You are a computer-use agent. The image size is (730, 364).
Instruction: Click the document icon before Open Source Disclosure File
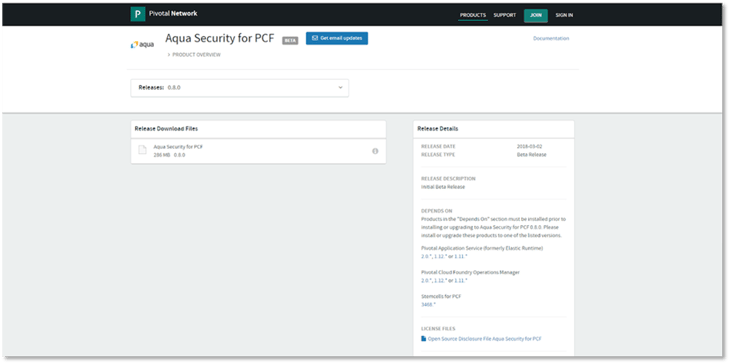(x=423, y=339)
